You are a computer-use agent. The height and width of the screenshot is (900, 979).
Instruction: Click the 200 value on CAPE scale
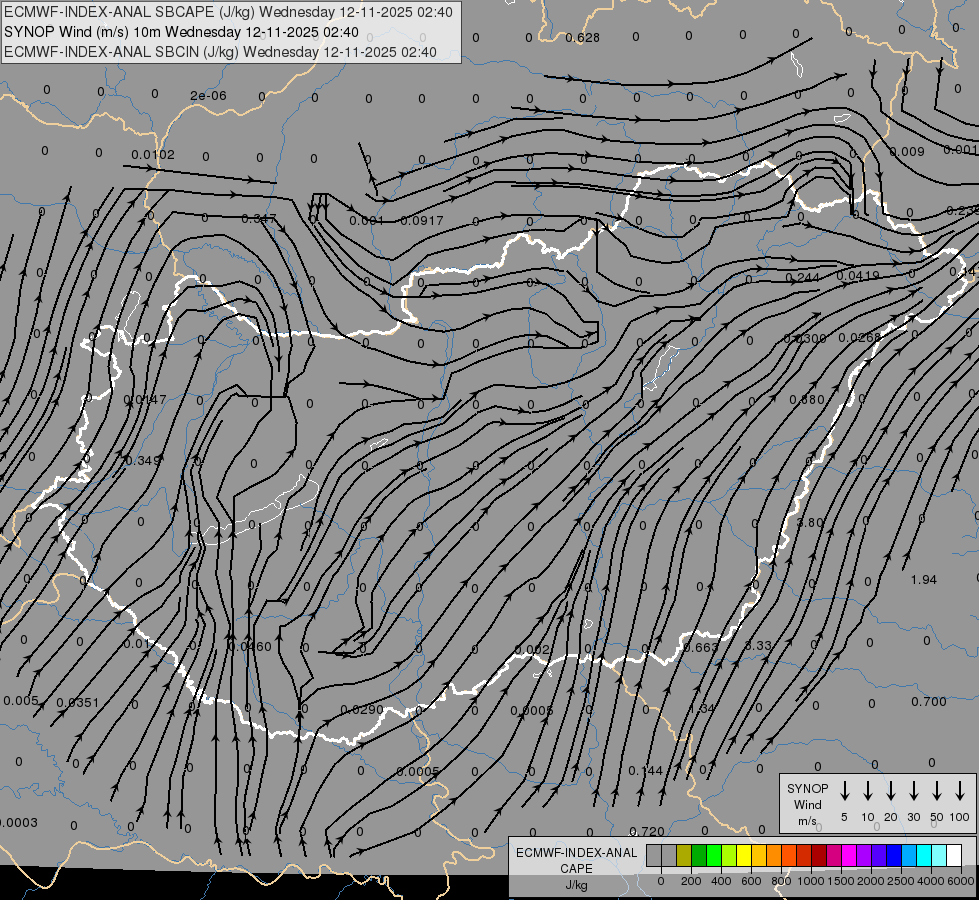coord(691,881)
